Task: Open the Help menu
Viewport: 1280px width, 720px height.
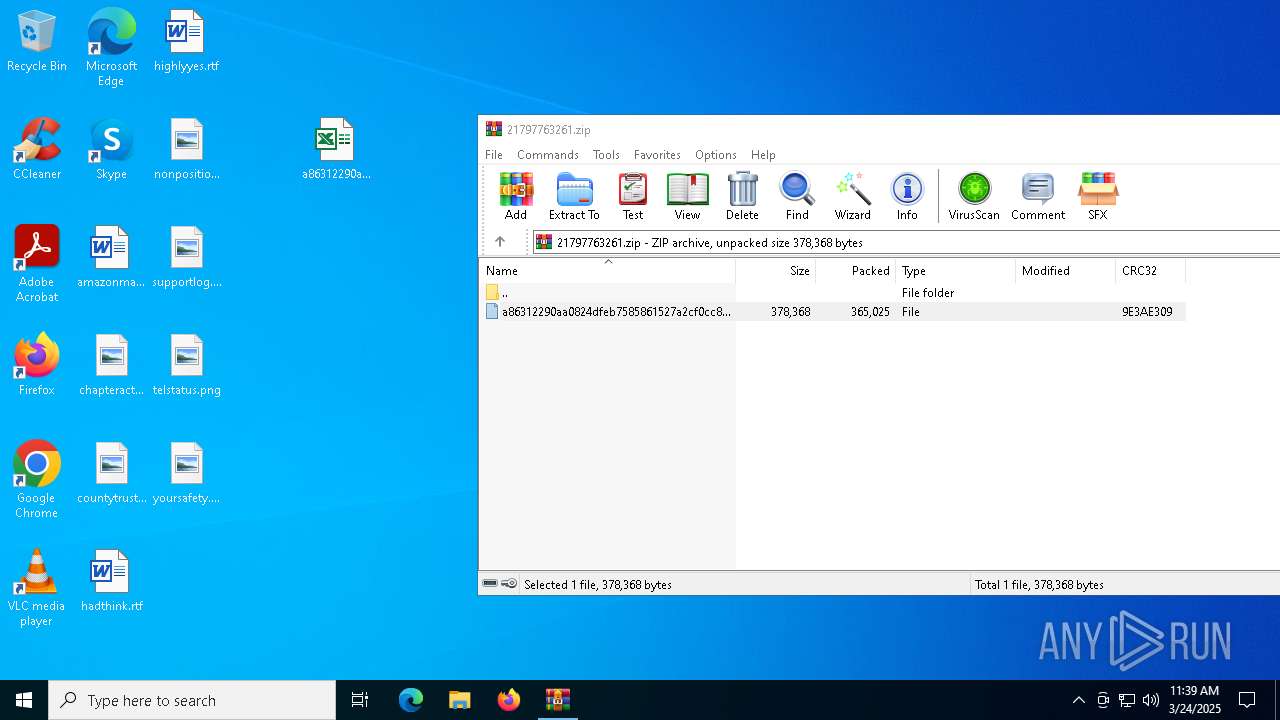Action: pyautogui.click(x=763, y=155)
